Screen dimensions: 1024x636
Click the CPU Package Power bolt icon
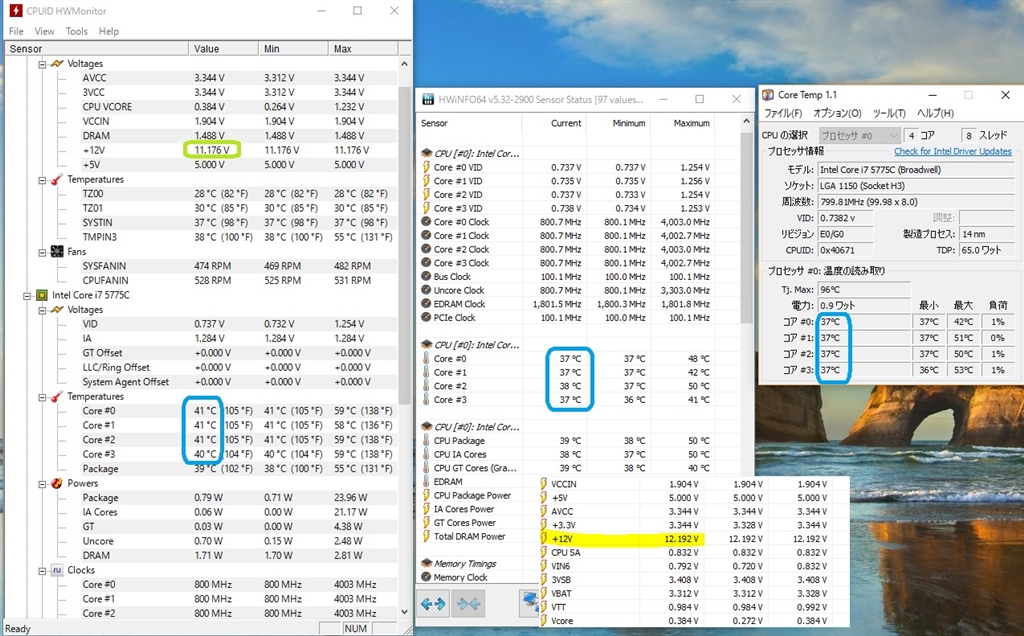click(426, 496)
